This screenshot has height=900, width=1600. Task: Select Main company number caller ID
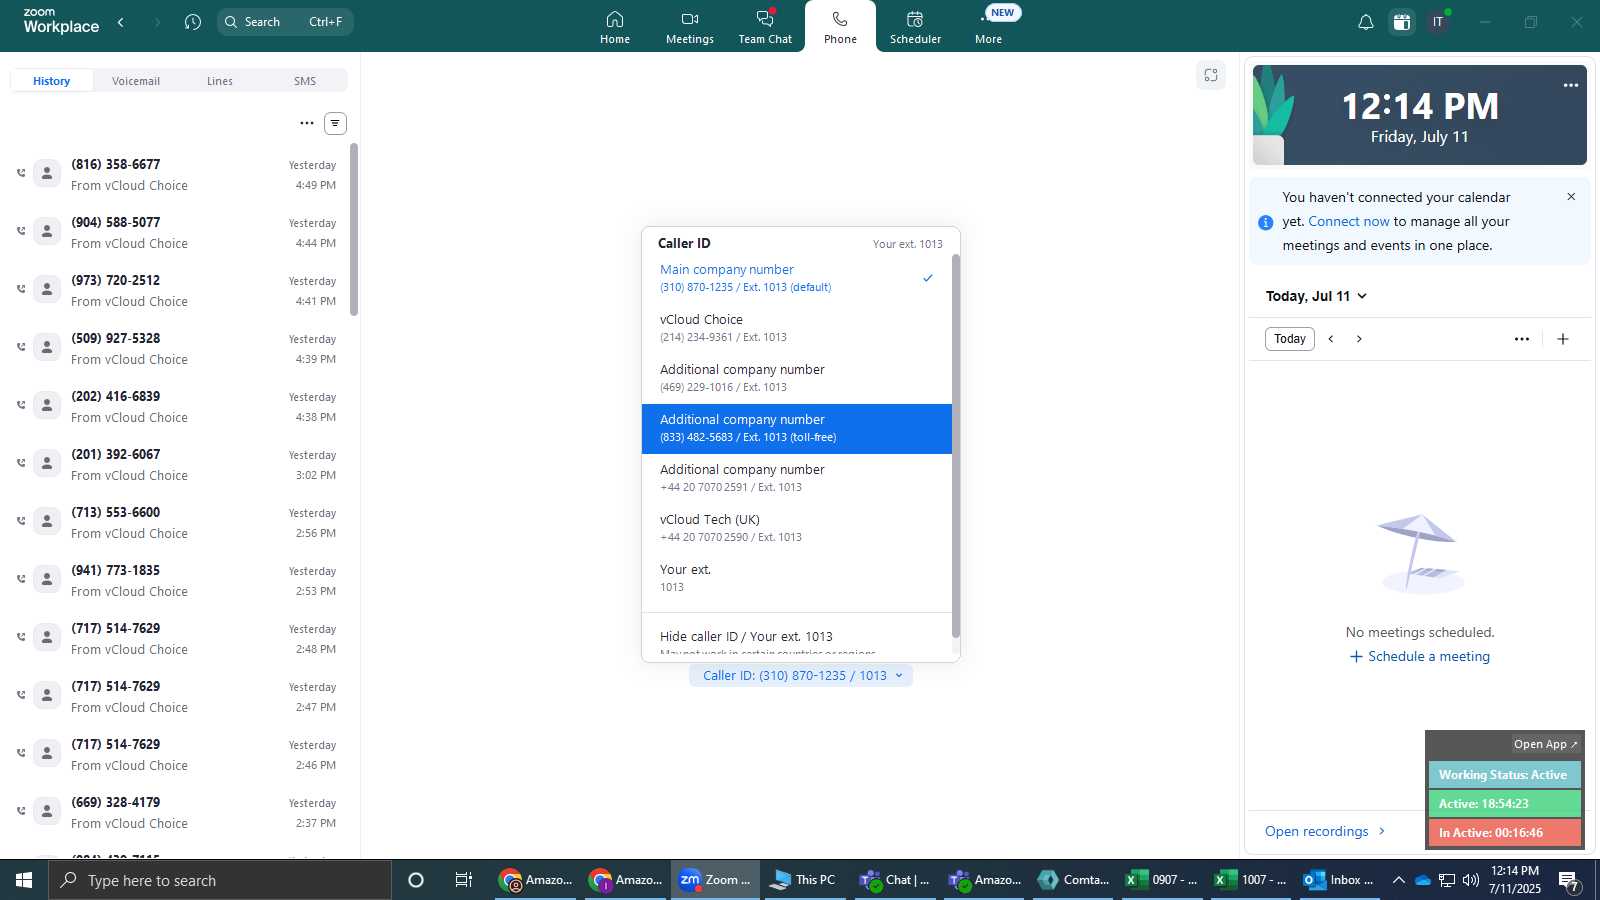796,278
